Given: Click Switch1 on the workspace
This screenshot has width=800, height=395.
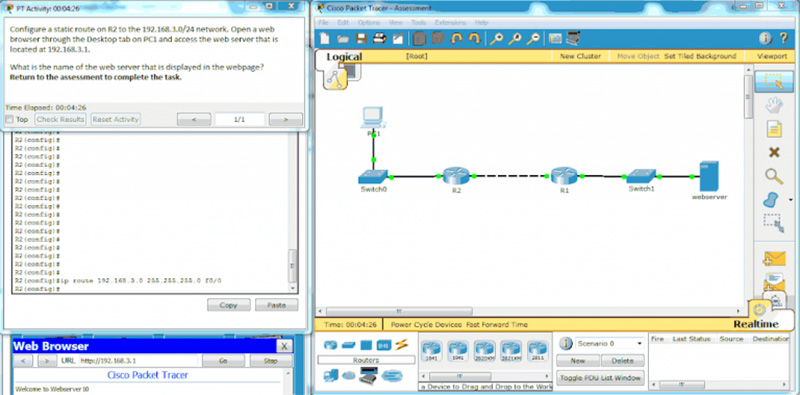Looking at the screenshot, I should coord(641,177).
